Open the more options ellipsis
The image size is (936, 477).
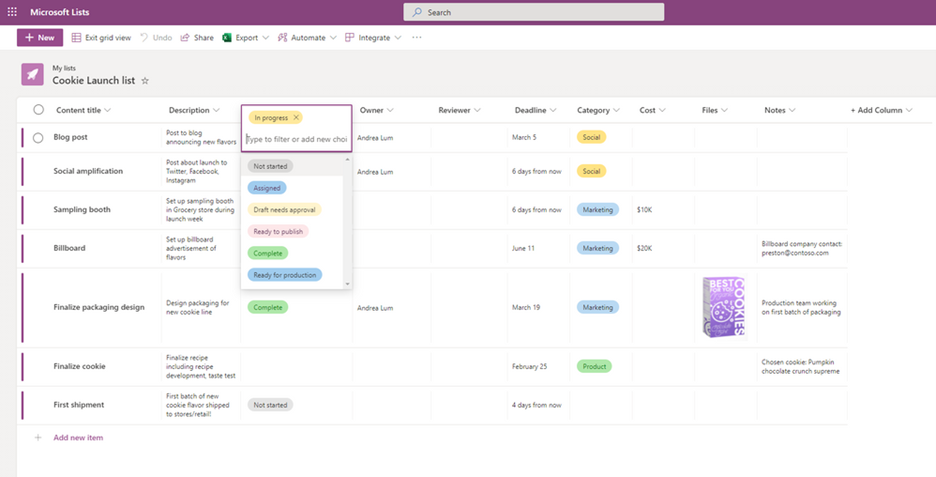click(417, 38)
